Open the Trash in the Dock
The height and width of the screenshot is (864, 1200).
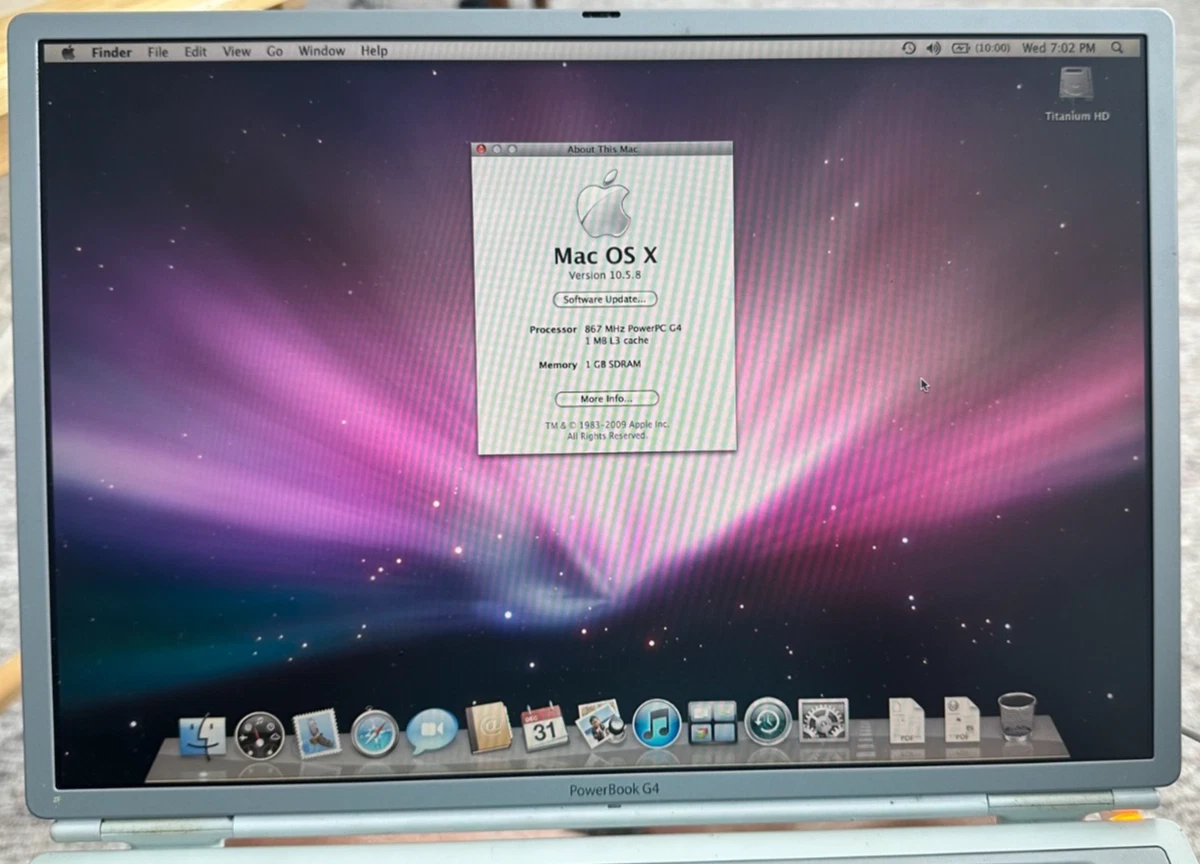(x=1017, y=716)
